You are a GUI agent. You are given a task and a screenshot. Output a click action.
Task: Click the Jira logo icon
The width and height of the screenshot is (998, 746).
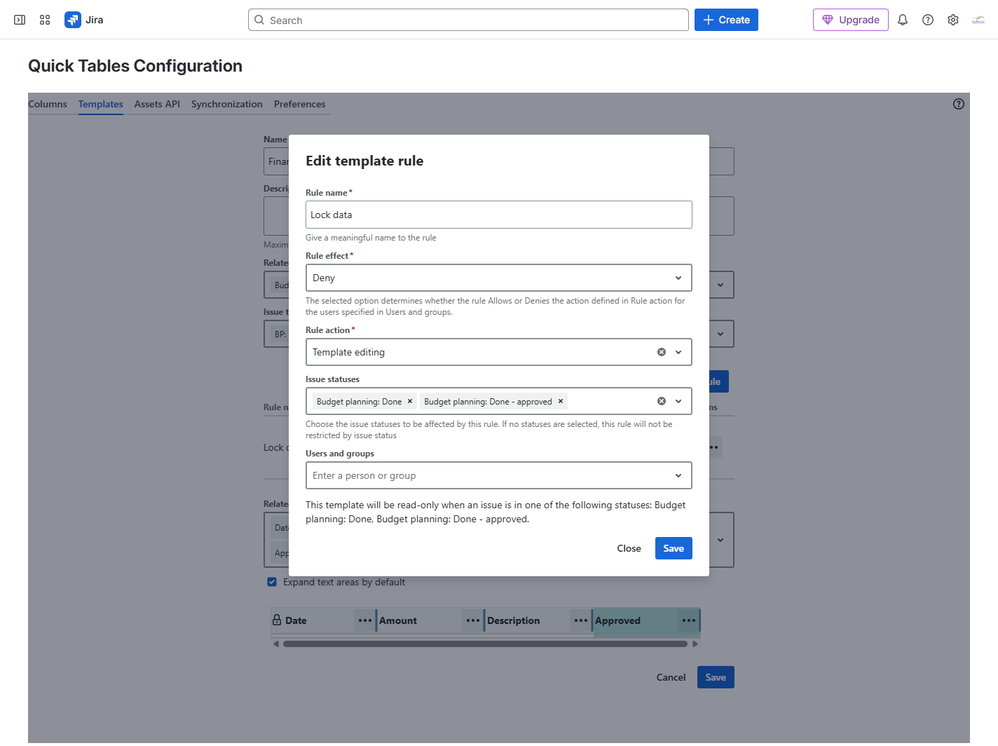[x=73, y=20]
